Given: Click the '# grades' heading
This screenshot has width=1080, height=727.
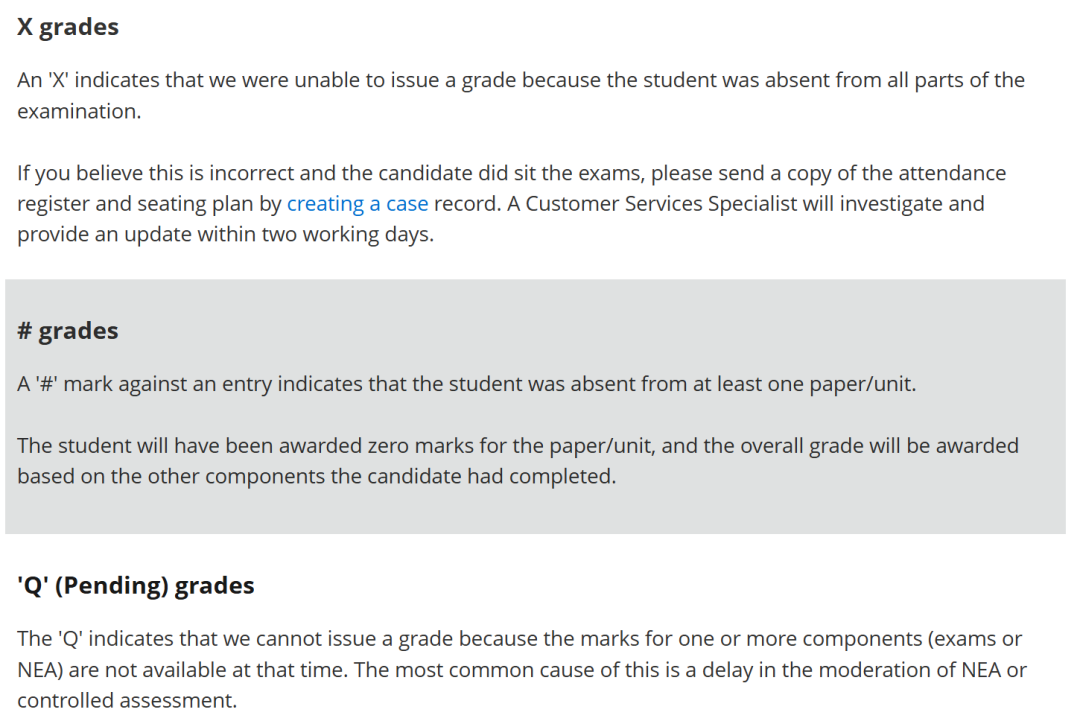Looking at the screenshot, I should pos(68,331).
